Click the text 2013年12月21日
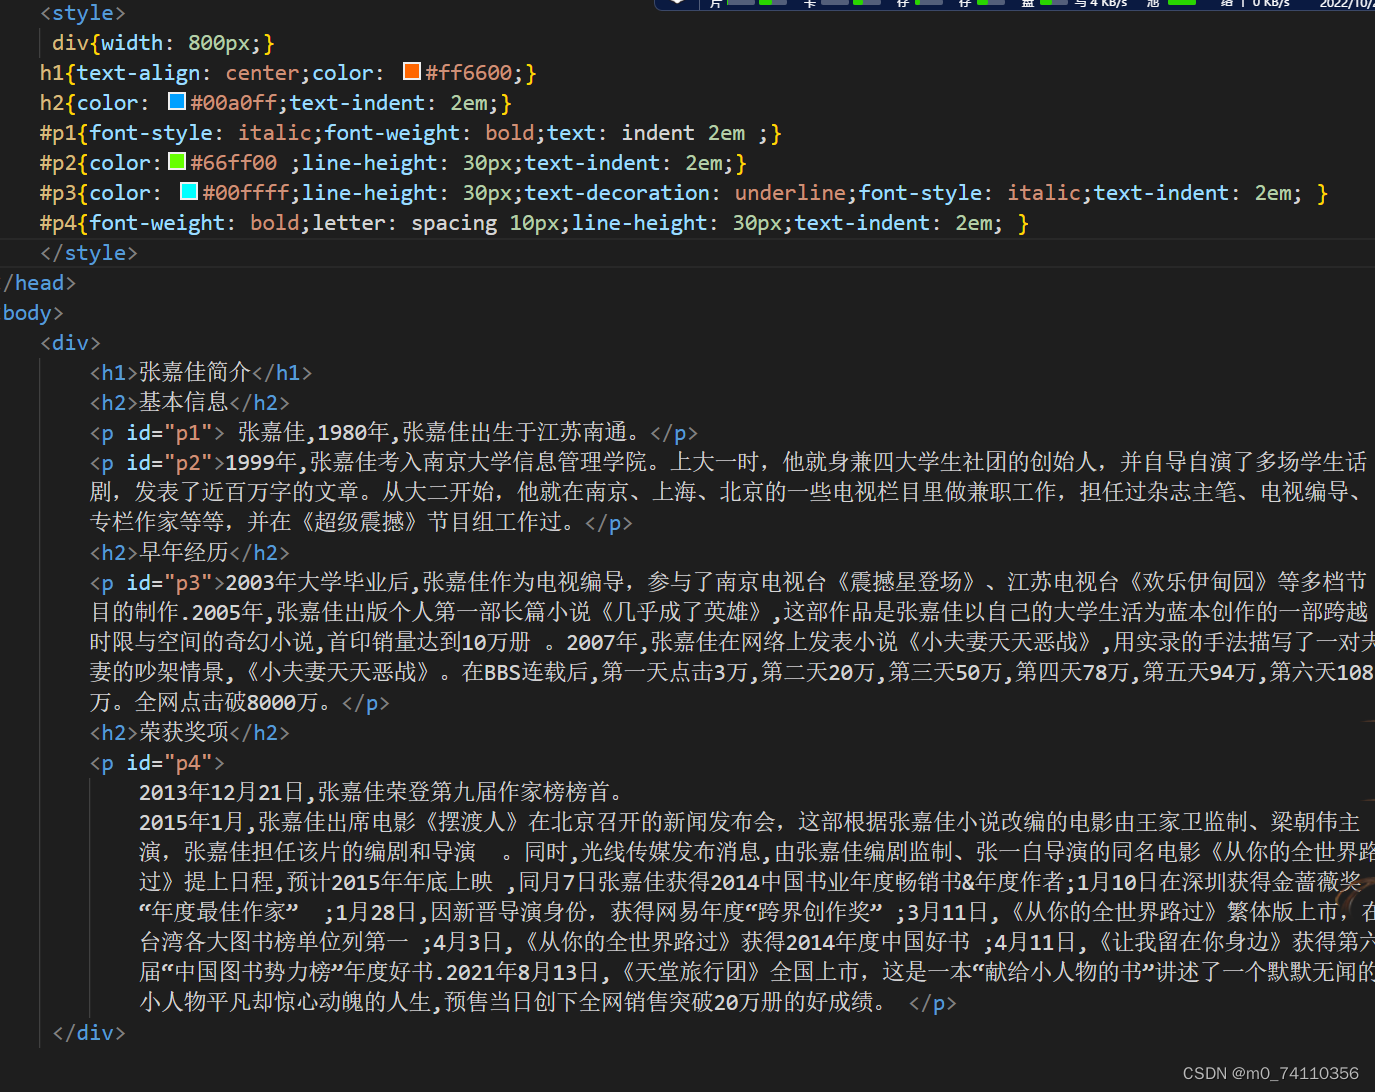Screen dimensions: 1375x1092 coord(221,792)
